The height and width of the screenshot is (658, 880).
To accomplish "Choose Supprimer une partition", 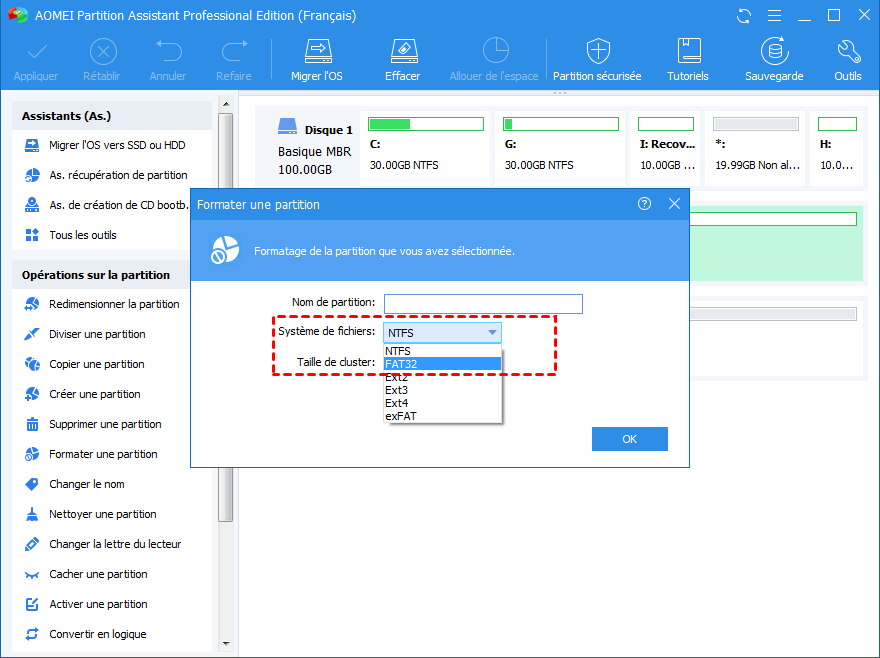I will click(x=93, y=424).
